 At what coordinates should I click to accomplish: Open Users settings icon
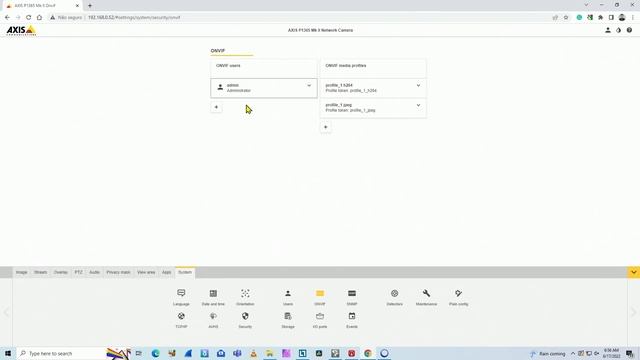tap(288, 297)
